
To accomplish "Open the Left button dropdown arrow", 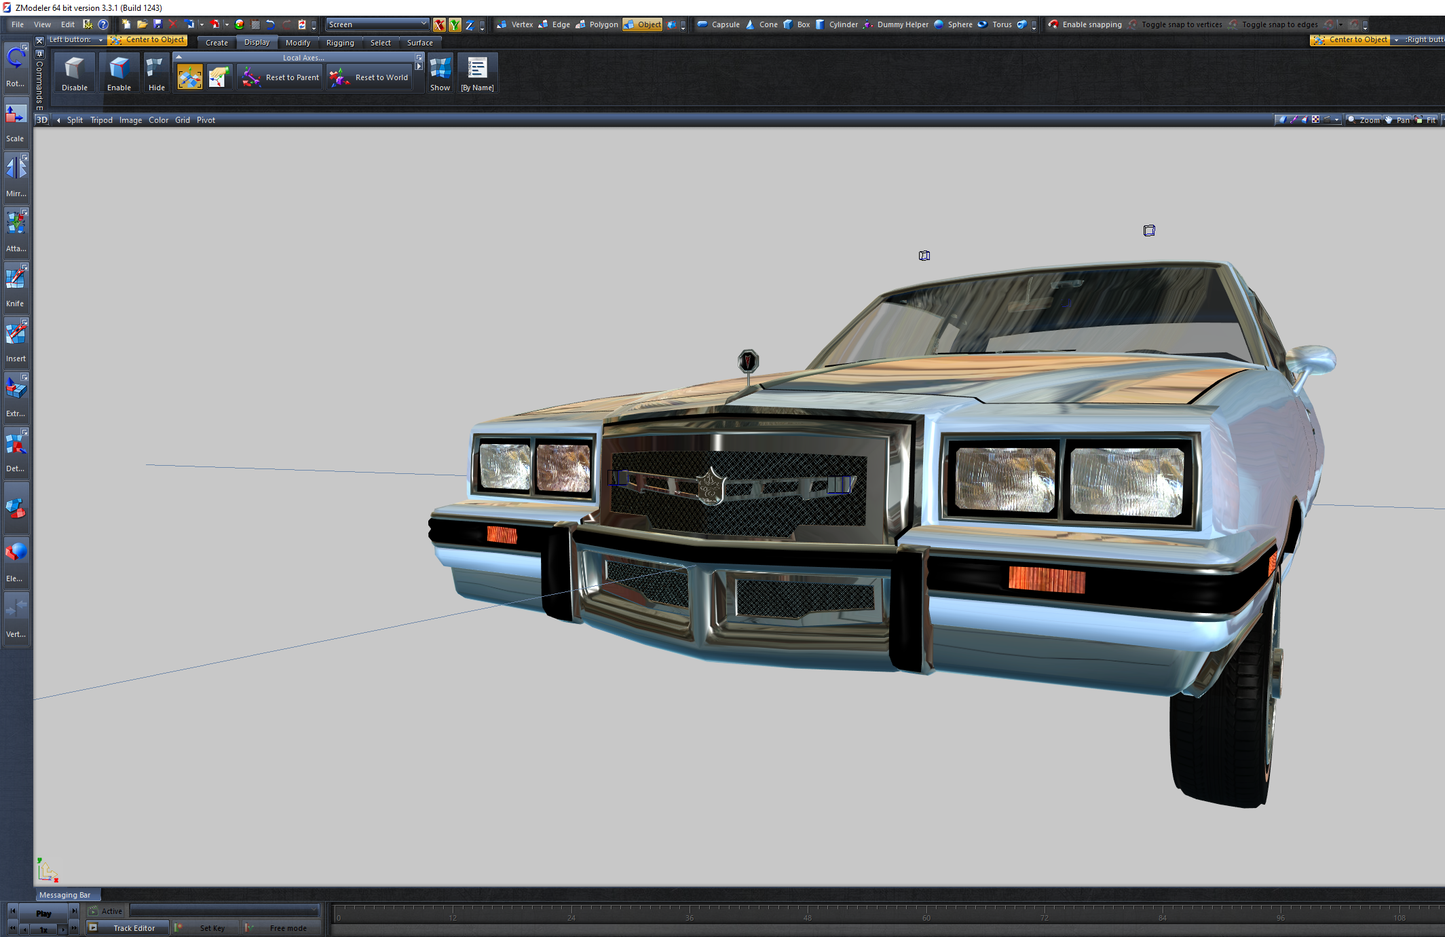I will pyautogui.click(x=101, y=40).
